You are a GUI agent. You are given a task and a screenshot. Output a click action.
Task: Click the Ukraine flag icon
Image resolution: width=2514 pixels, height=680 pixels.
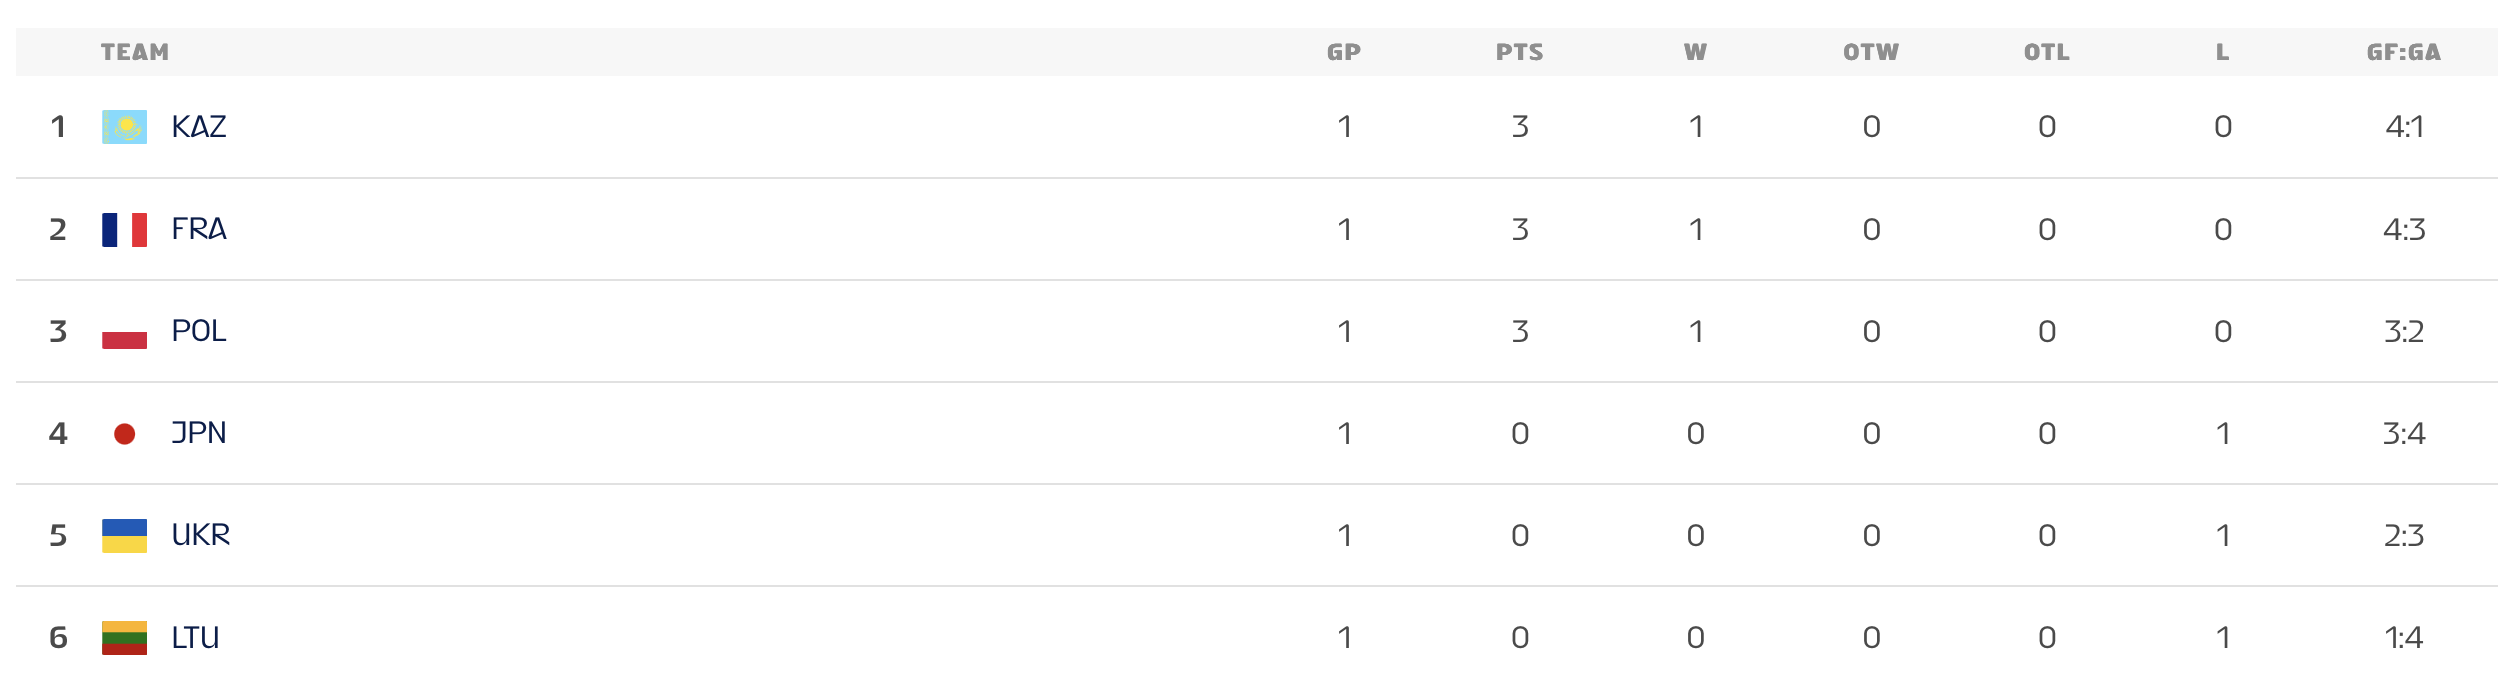124,536
